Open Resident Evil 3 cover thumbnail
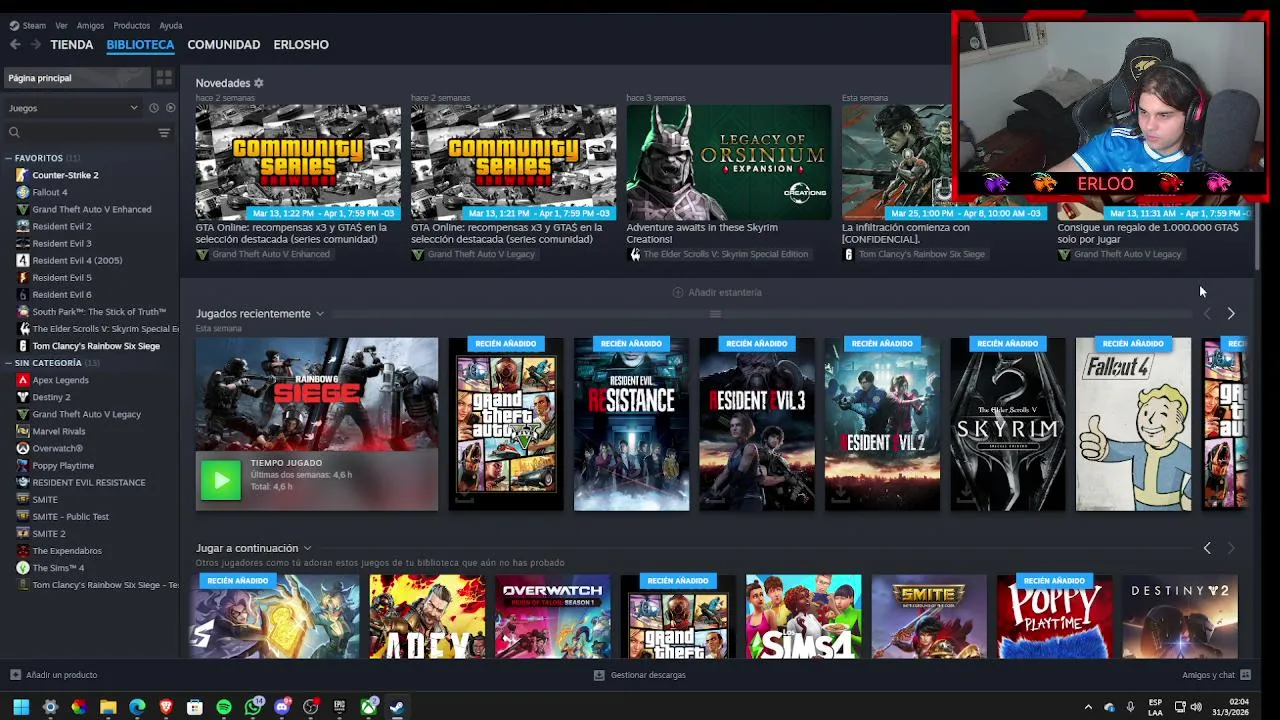 [756, 424]
